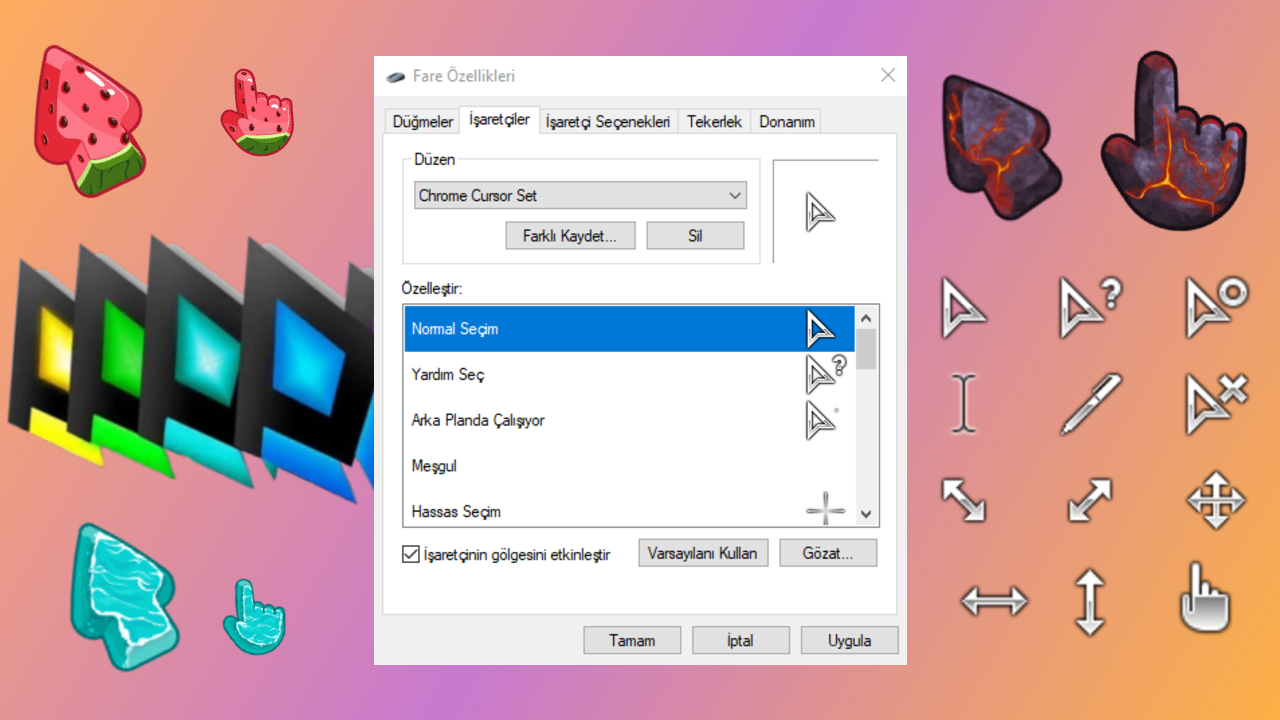Viewport: 1280px width, 720px height.
Task: Switch to the Tekerlek tab
Action: 714,121
